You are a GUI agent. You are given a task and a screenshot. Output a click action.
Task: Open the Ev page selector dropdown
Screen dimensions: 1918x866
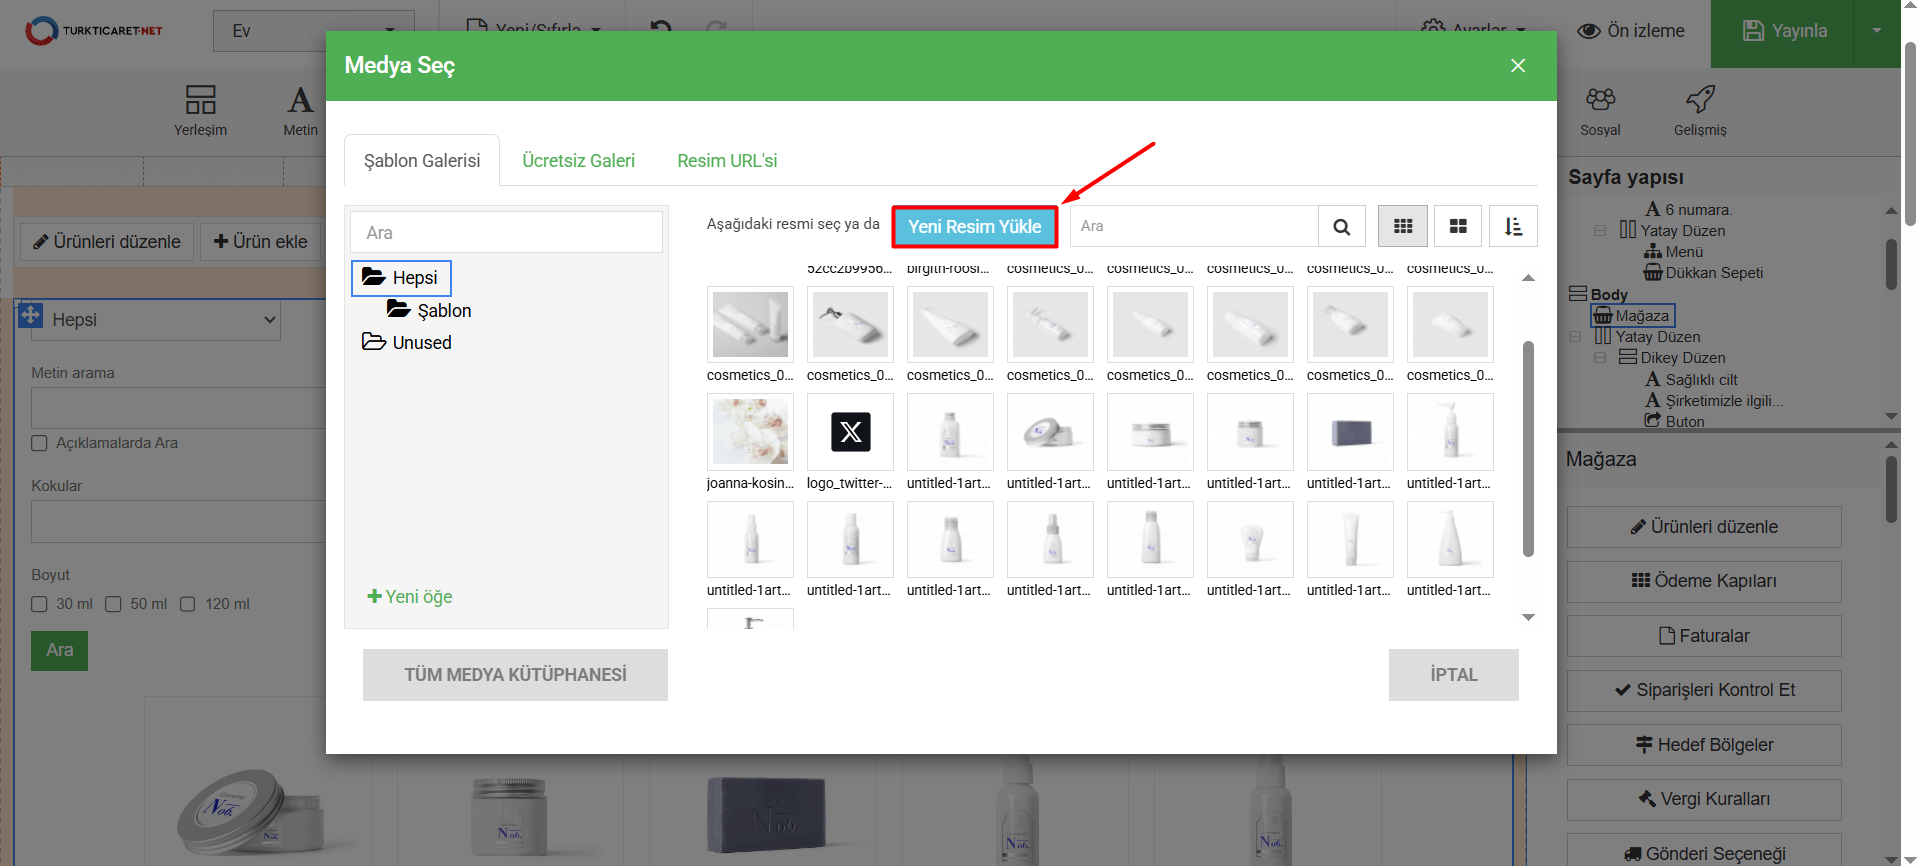tap(313, 31)
